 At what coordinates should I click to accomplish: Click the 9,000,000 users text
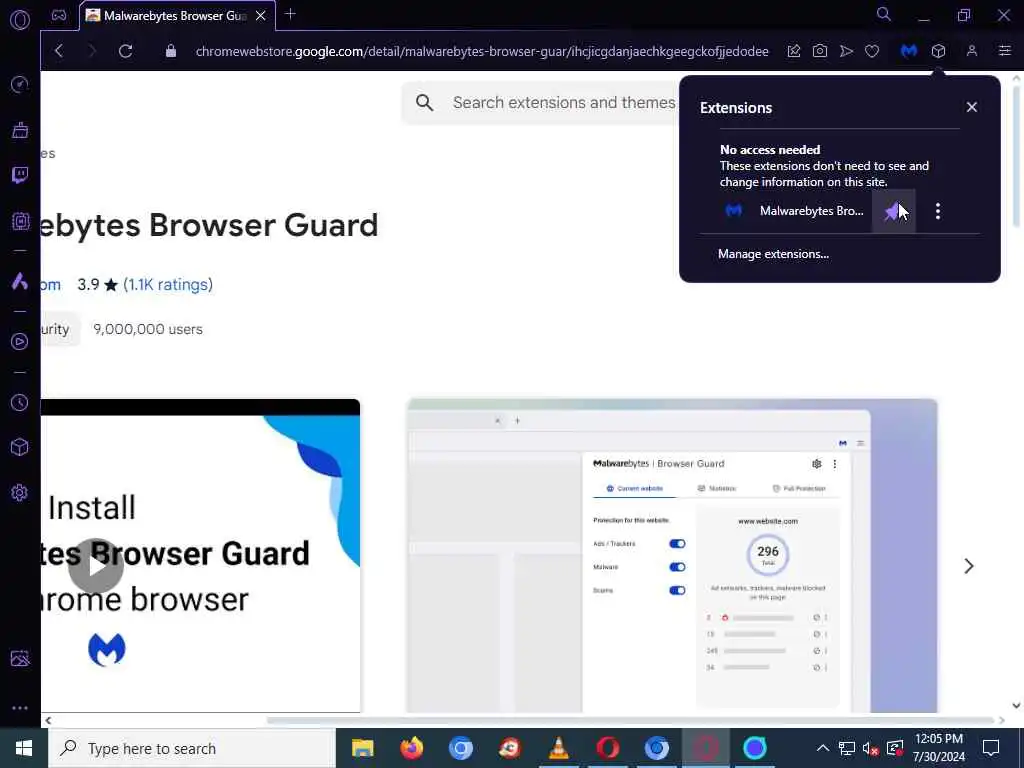coord(148,329)
